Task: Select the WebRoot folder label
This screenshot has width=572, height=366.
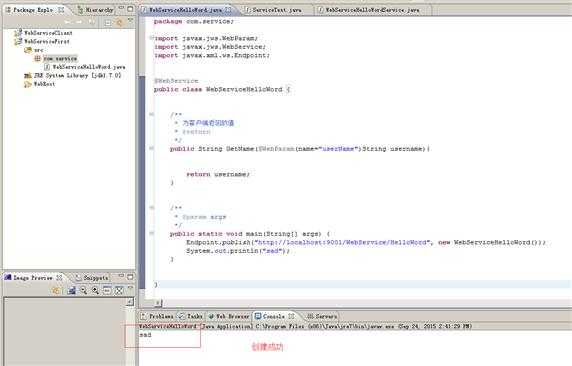Action: [x=44, y=84]
